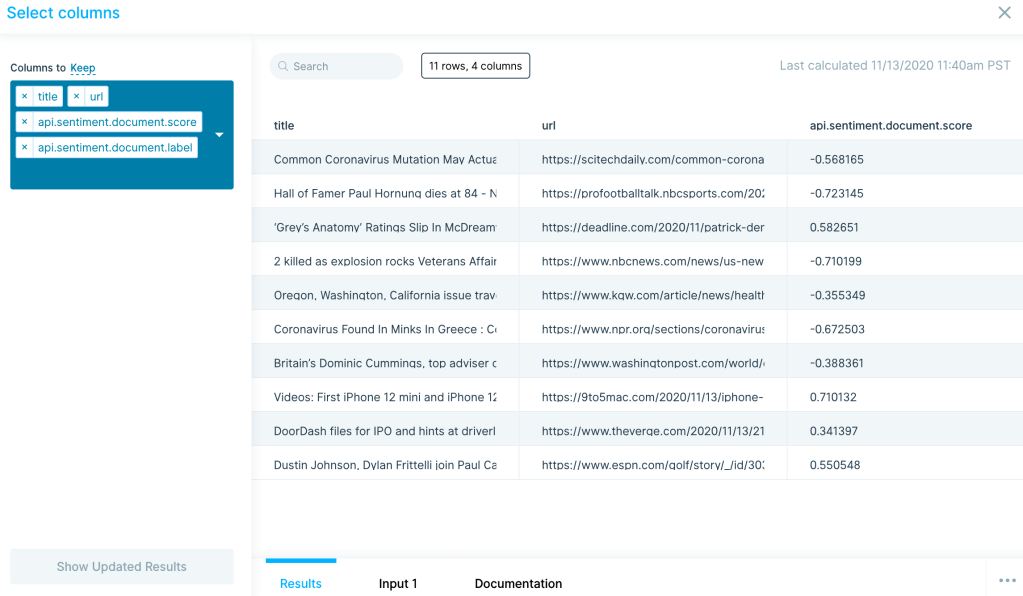
Task: Click the url column header
Action: click(549, 126)
